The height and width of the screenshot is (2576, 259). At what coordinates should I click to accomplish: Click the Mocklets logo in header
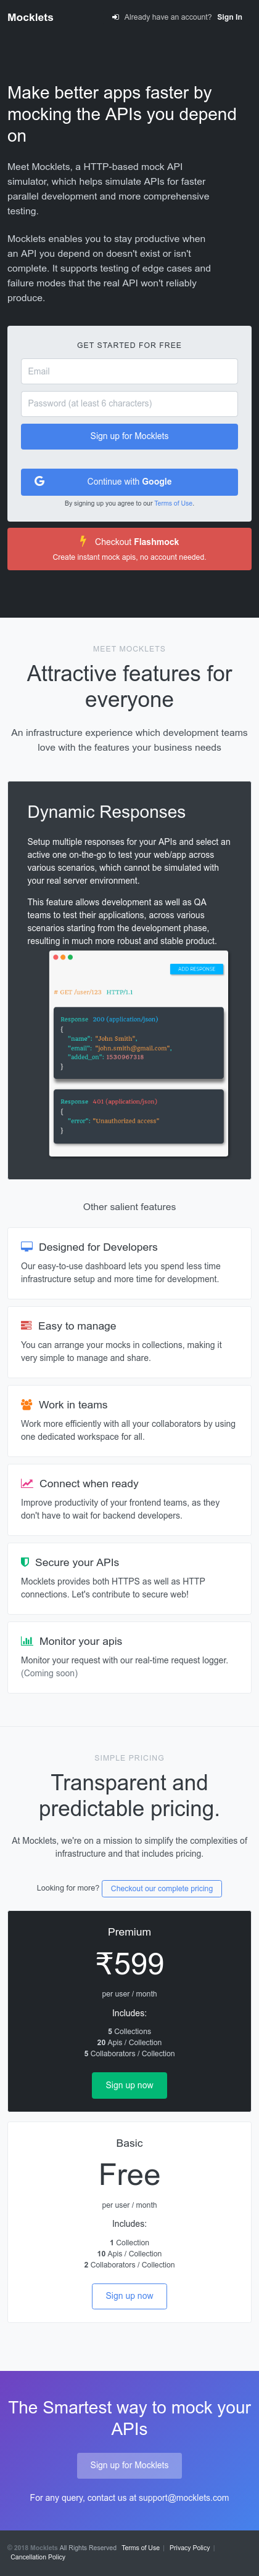pyautogui.click(x=30, y=17)
